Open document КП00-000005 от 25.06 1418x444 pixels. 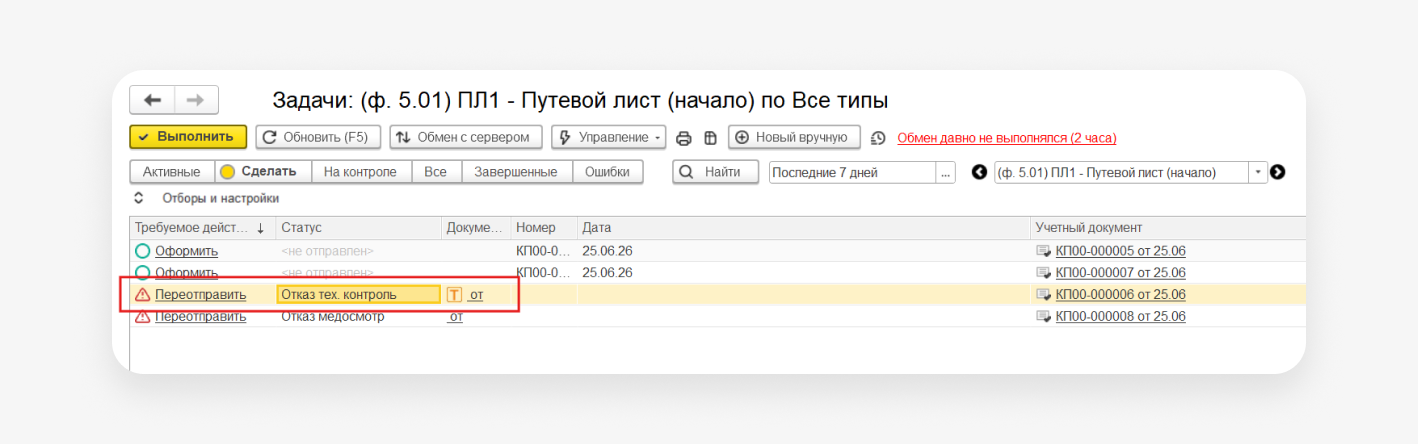pos(1120,251)
